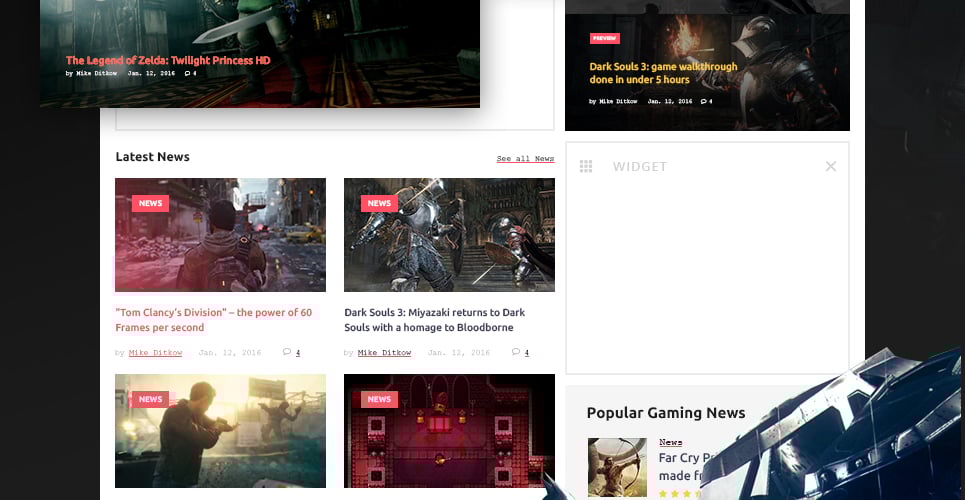965x500 pixels.
Task: Open the Tom Clancy's Division thumbnail
Action: [220, 235]
